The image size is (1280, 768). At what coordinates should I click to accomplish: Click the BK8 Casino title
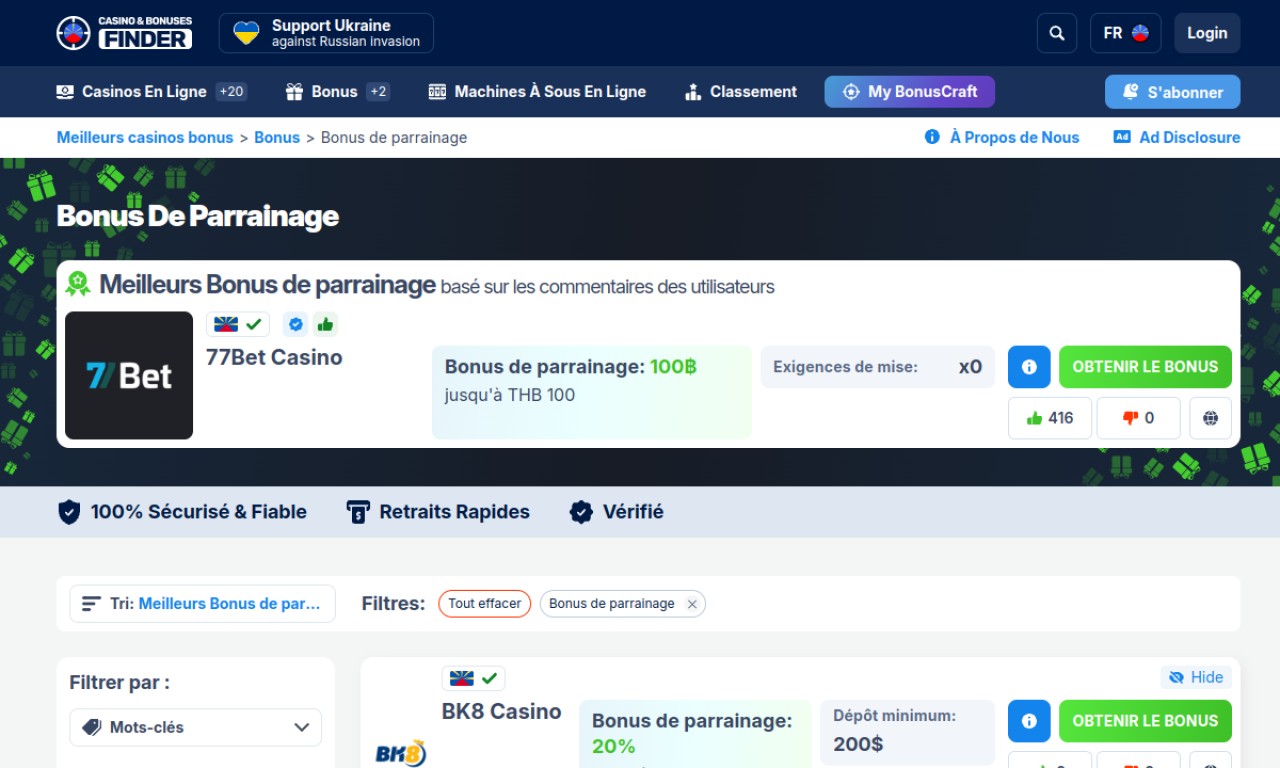(x=502, y=712)
